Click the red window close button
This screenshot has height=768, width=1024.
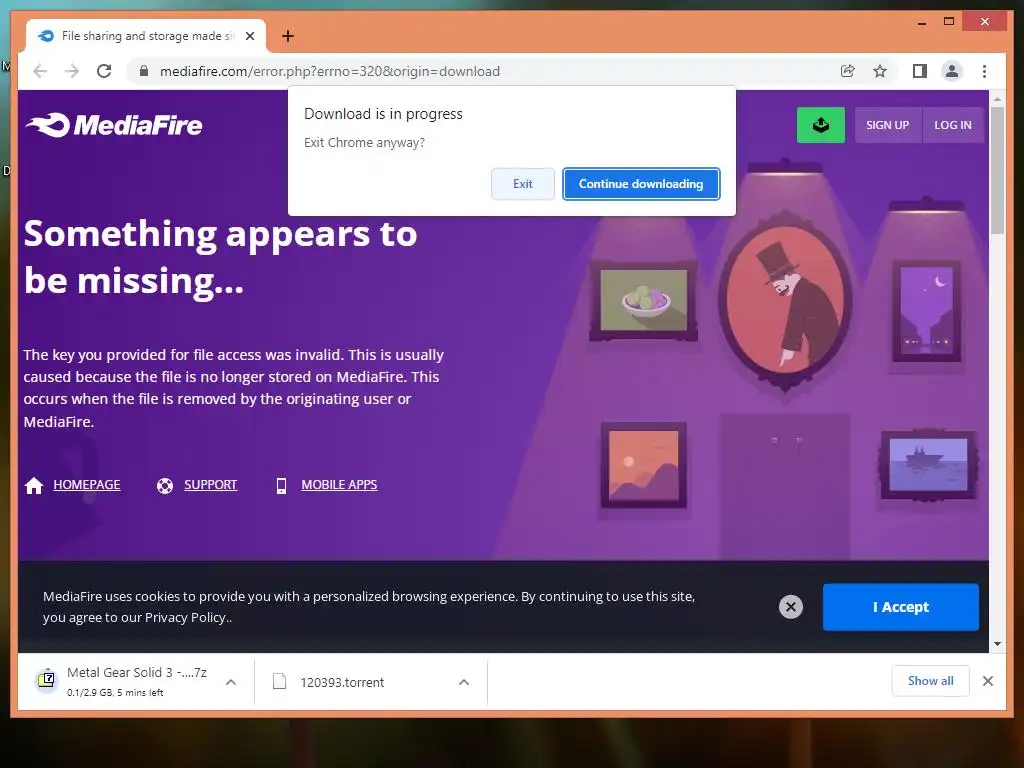click(x=985, y=22)
